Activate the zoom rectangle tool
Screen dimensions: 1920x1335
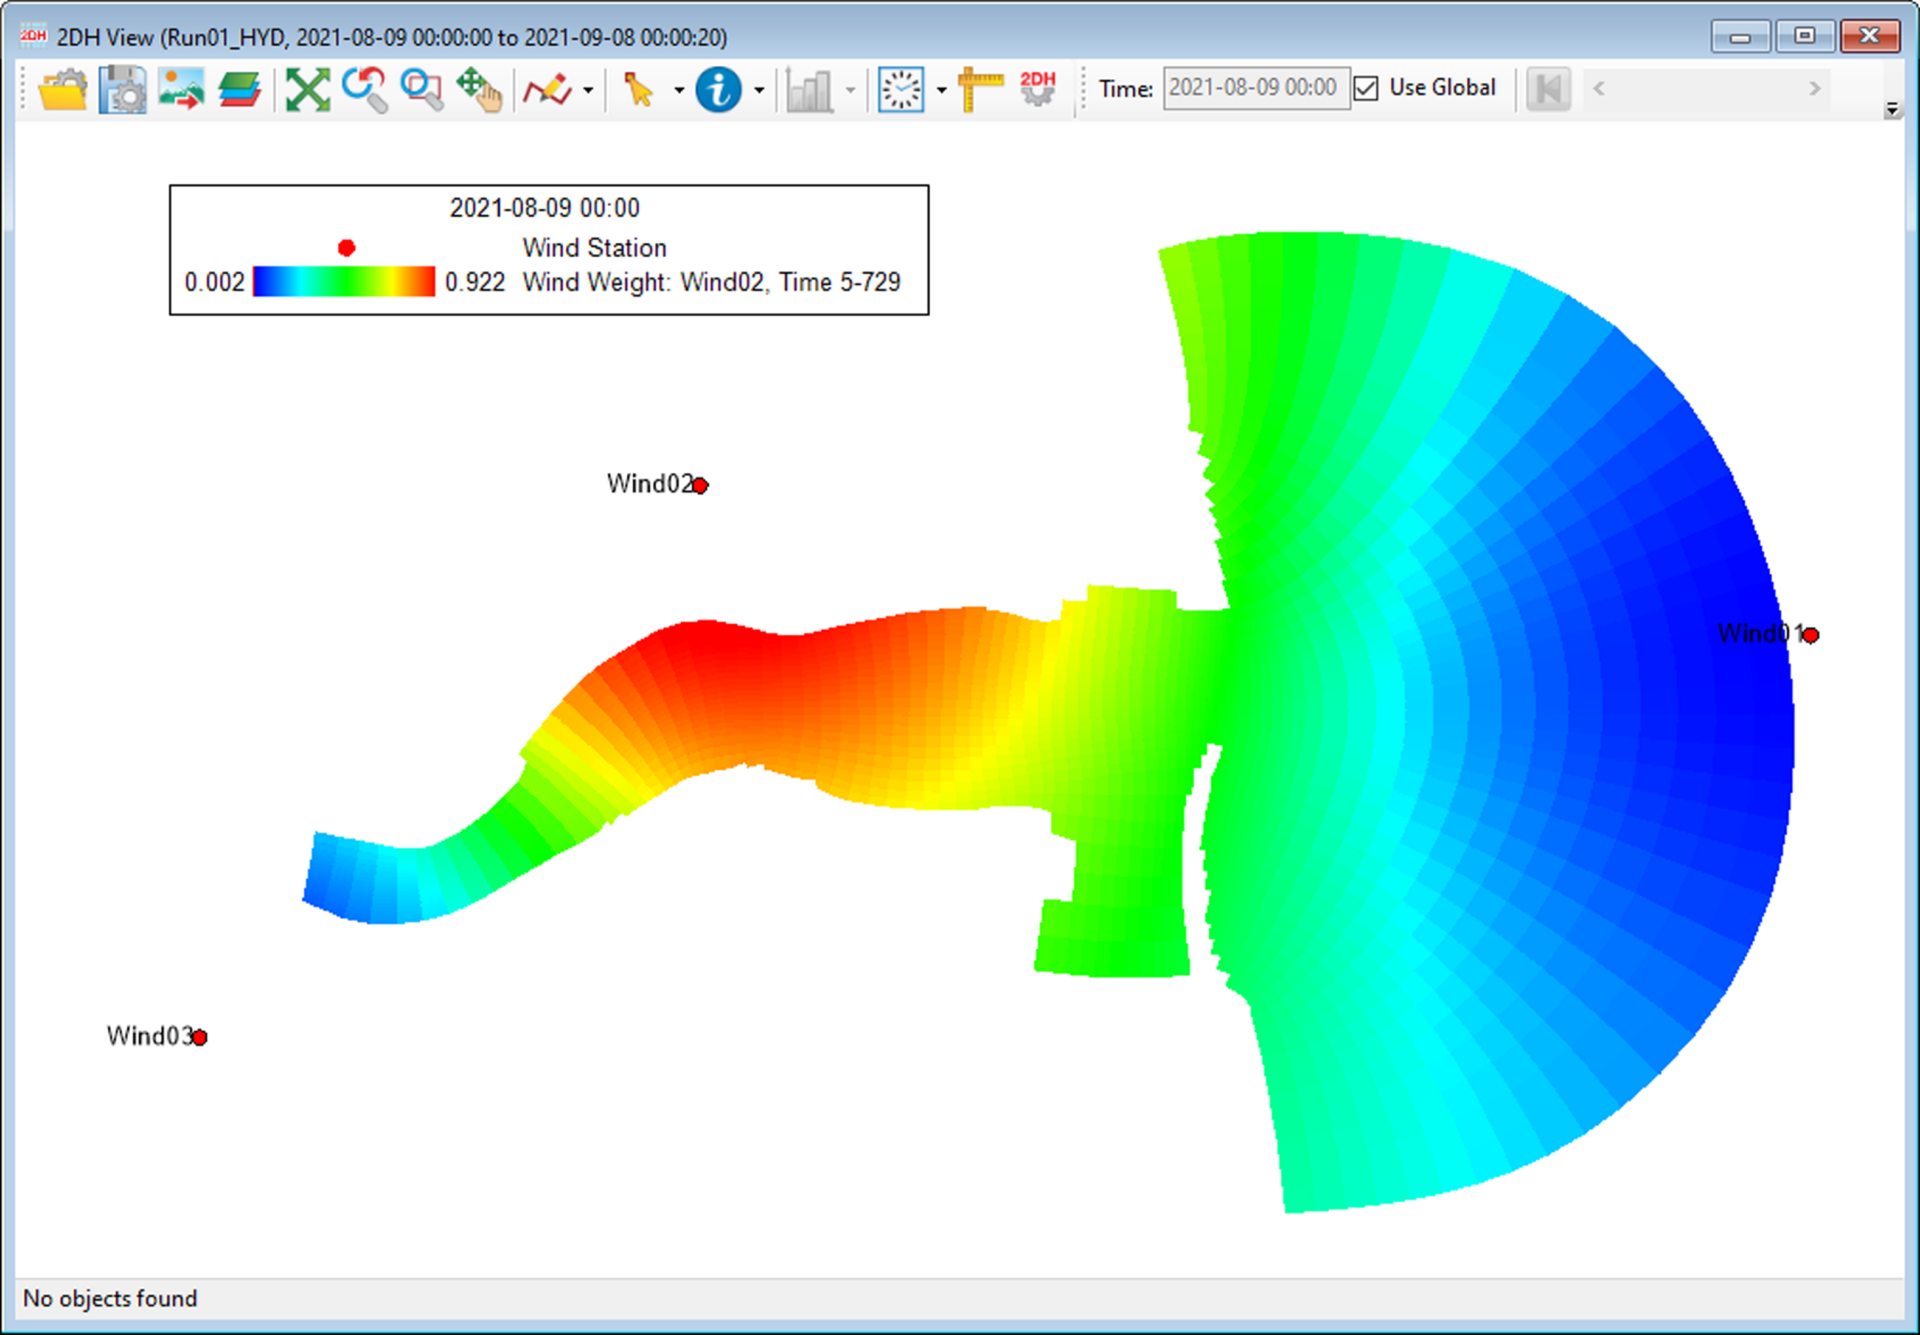pyautogui.click(x=421, y=88)
